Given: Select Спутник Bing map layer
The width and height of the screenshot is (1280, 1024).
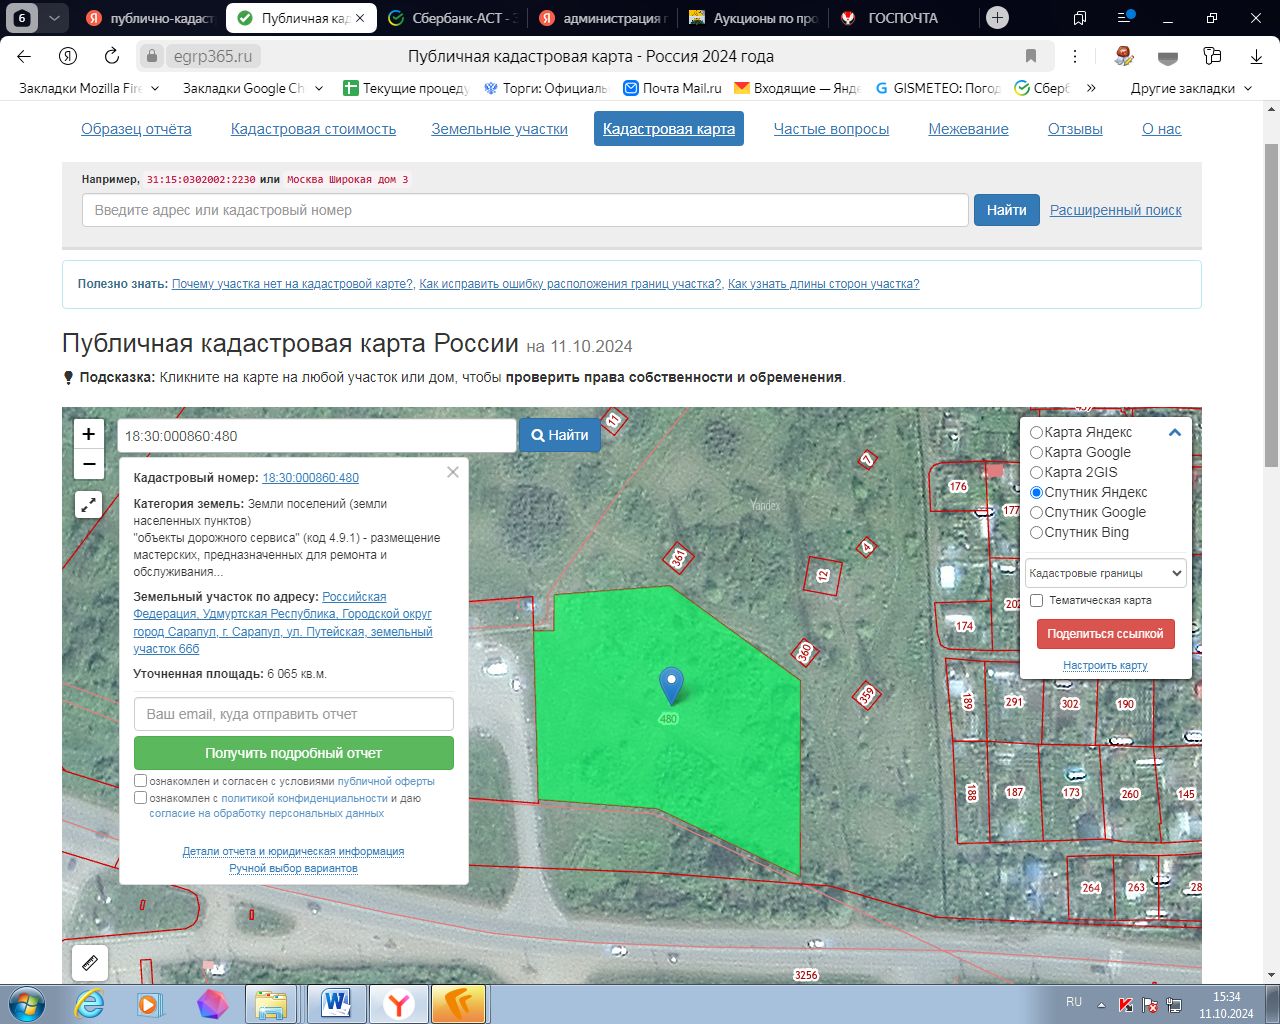Looking at the screenshot, I should point(1037,532).
